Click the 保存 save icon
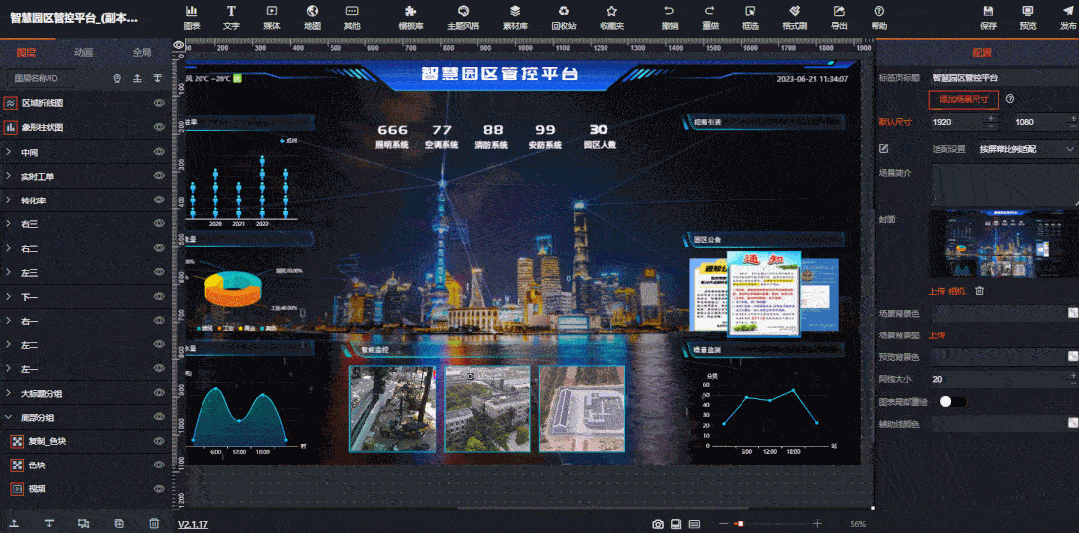This screenshot has width=1079, height=533. 988,12
